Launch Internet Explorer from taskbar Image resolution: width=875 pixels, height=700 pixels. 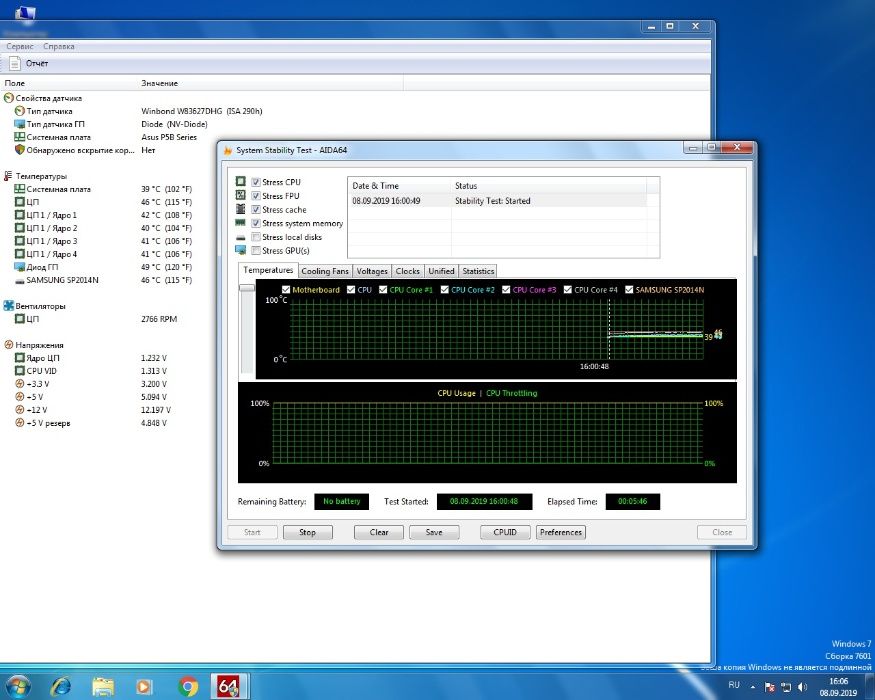click(60, 686)
